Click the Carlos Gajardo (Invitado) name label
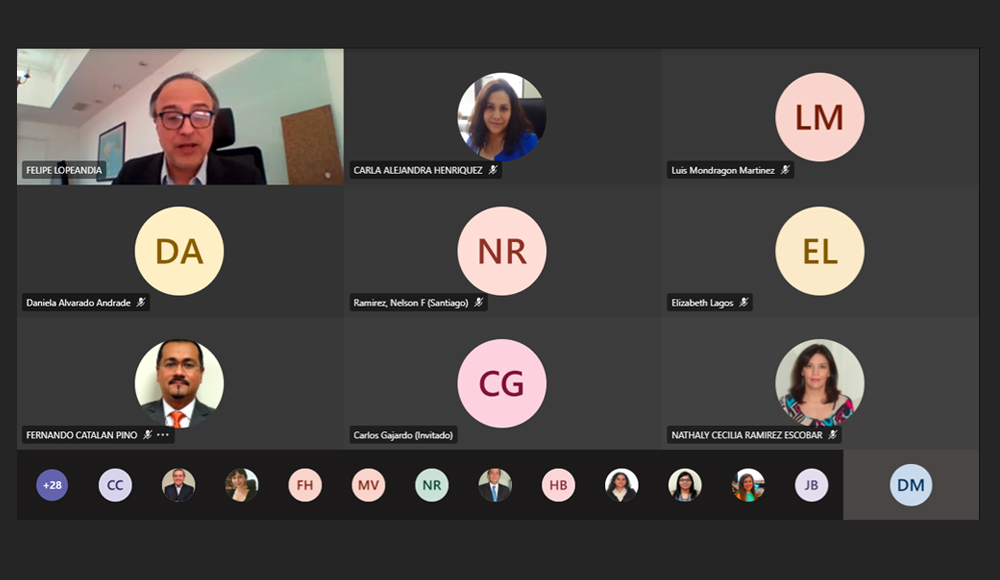The height and width of the screenshot is (580, 1000). (403, 435)
